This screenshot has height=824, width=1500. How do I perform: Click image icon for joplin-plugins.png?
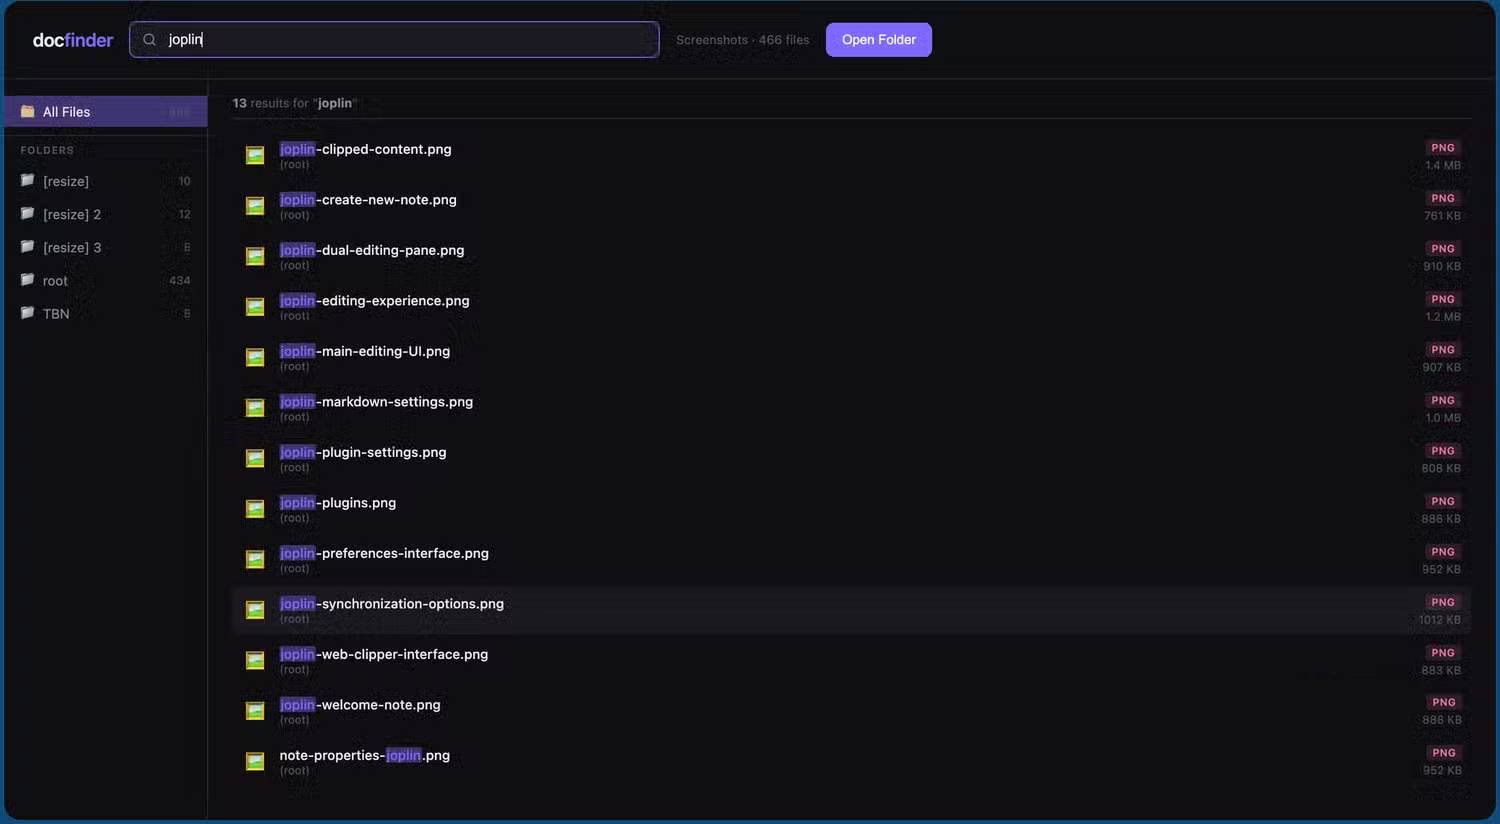[x=255, y=508]
